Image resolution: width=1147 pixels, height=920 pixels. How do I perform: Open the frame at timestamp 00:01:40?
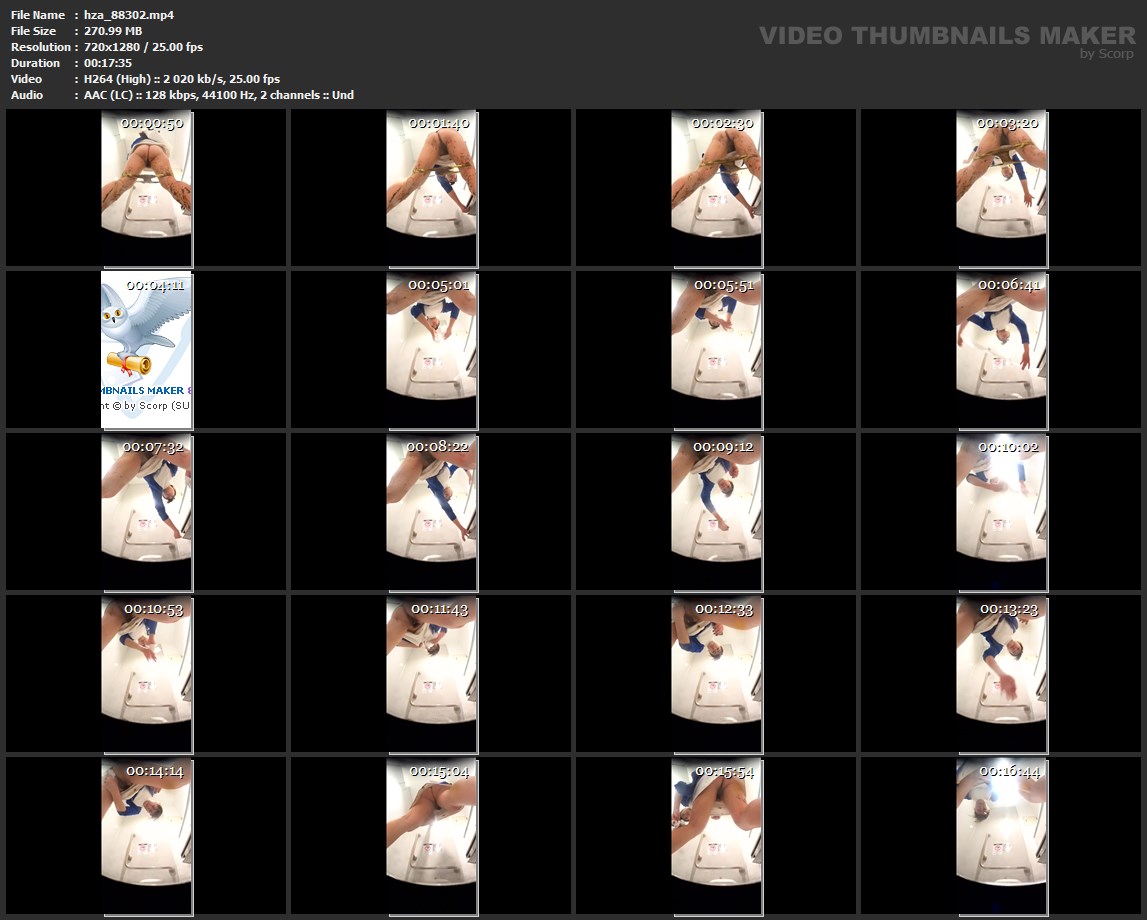(x=431, y=188)
